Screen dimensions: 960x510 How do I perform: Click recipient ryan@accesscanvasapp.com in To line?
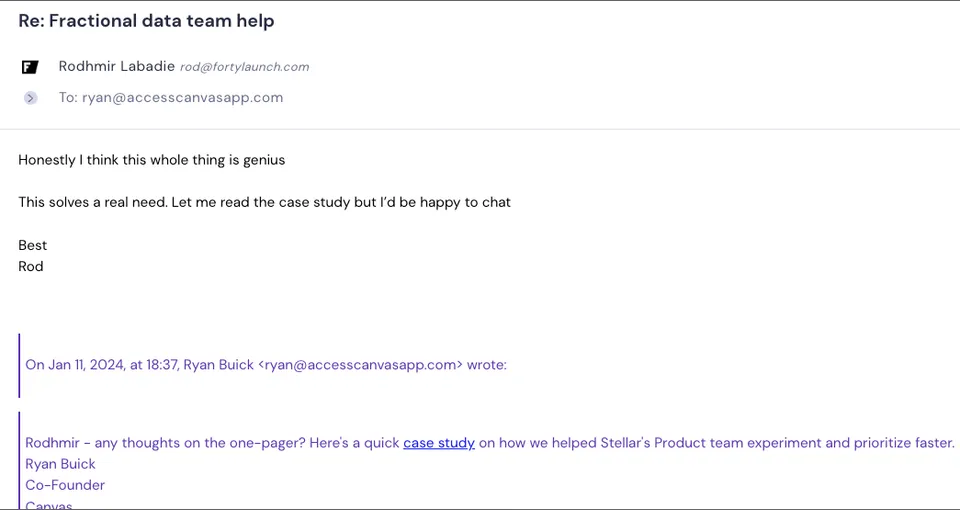(x=182, y=97)
